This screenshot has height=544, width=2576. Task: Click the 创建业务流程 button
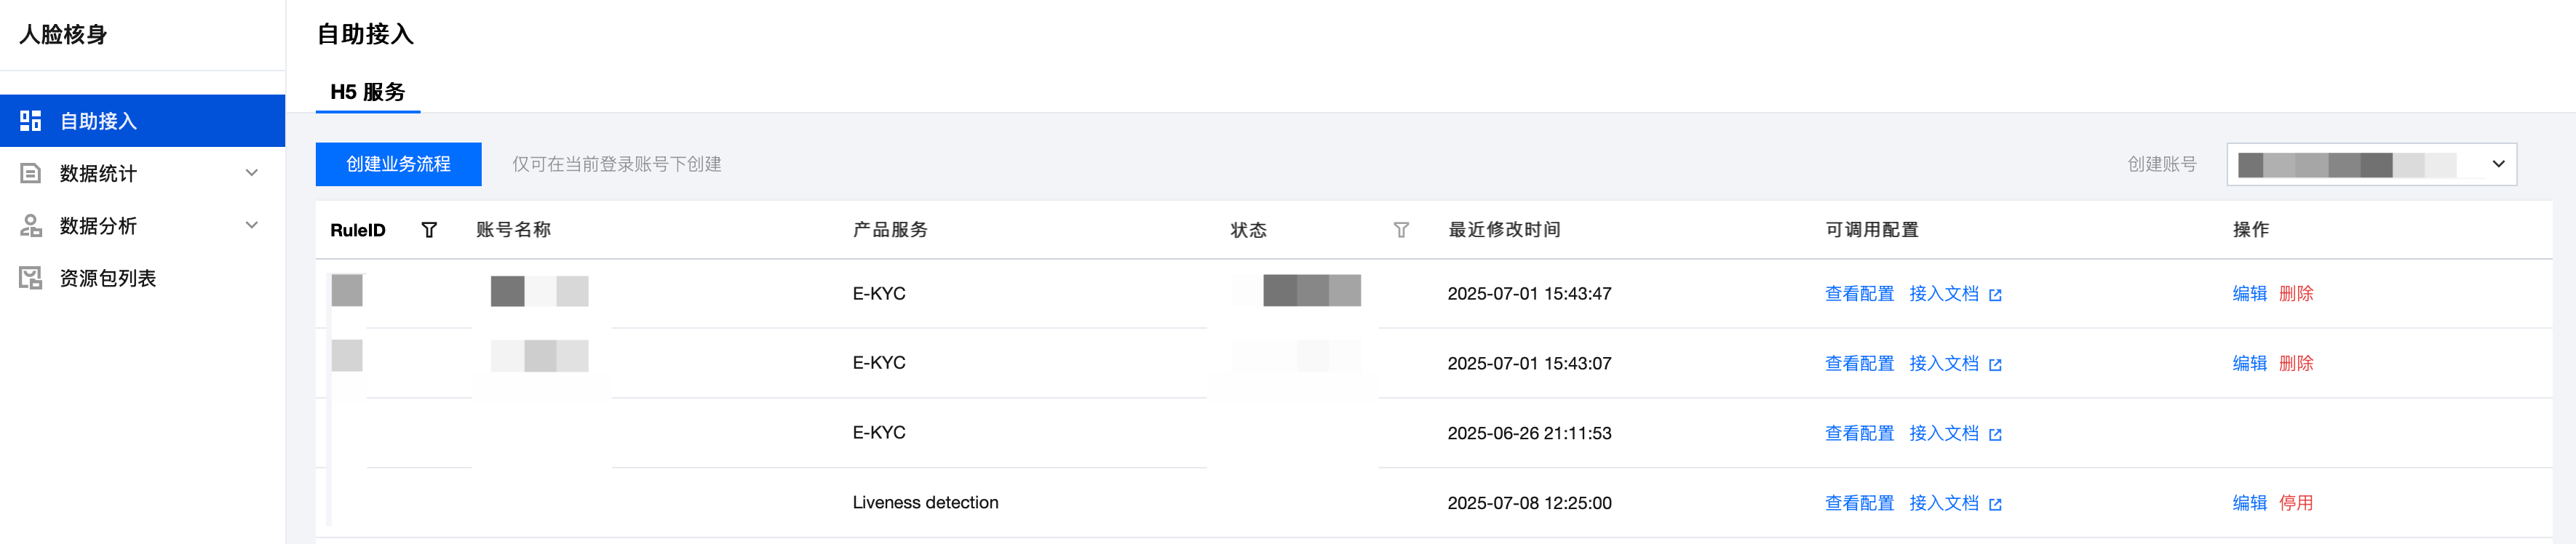point(398,164)
